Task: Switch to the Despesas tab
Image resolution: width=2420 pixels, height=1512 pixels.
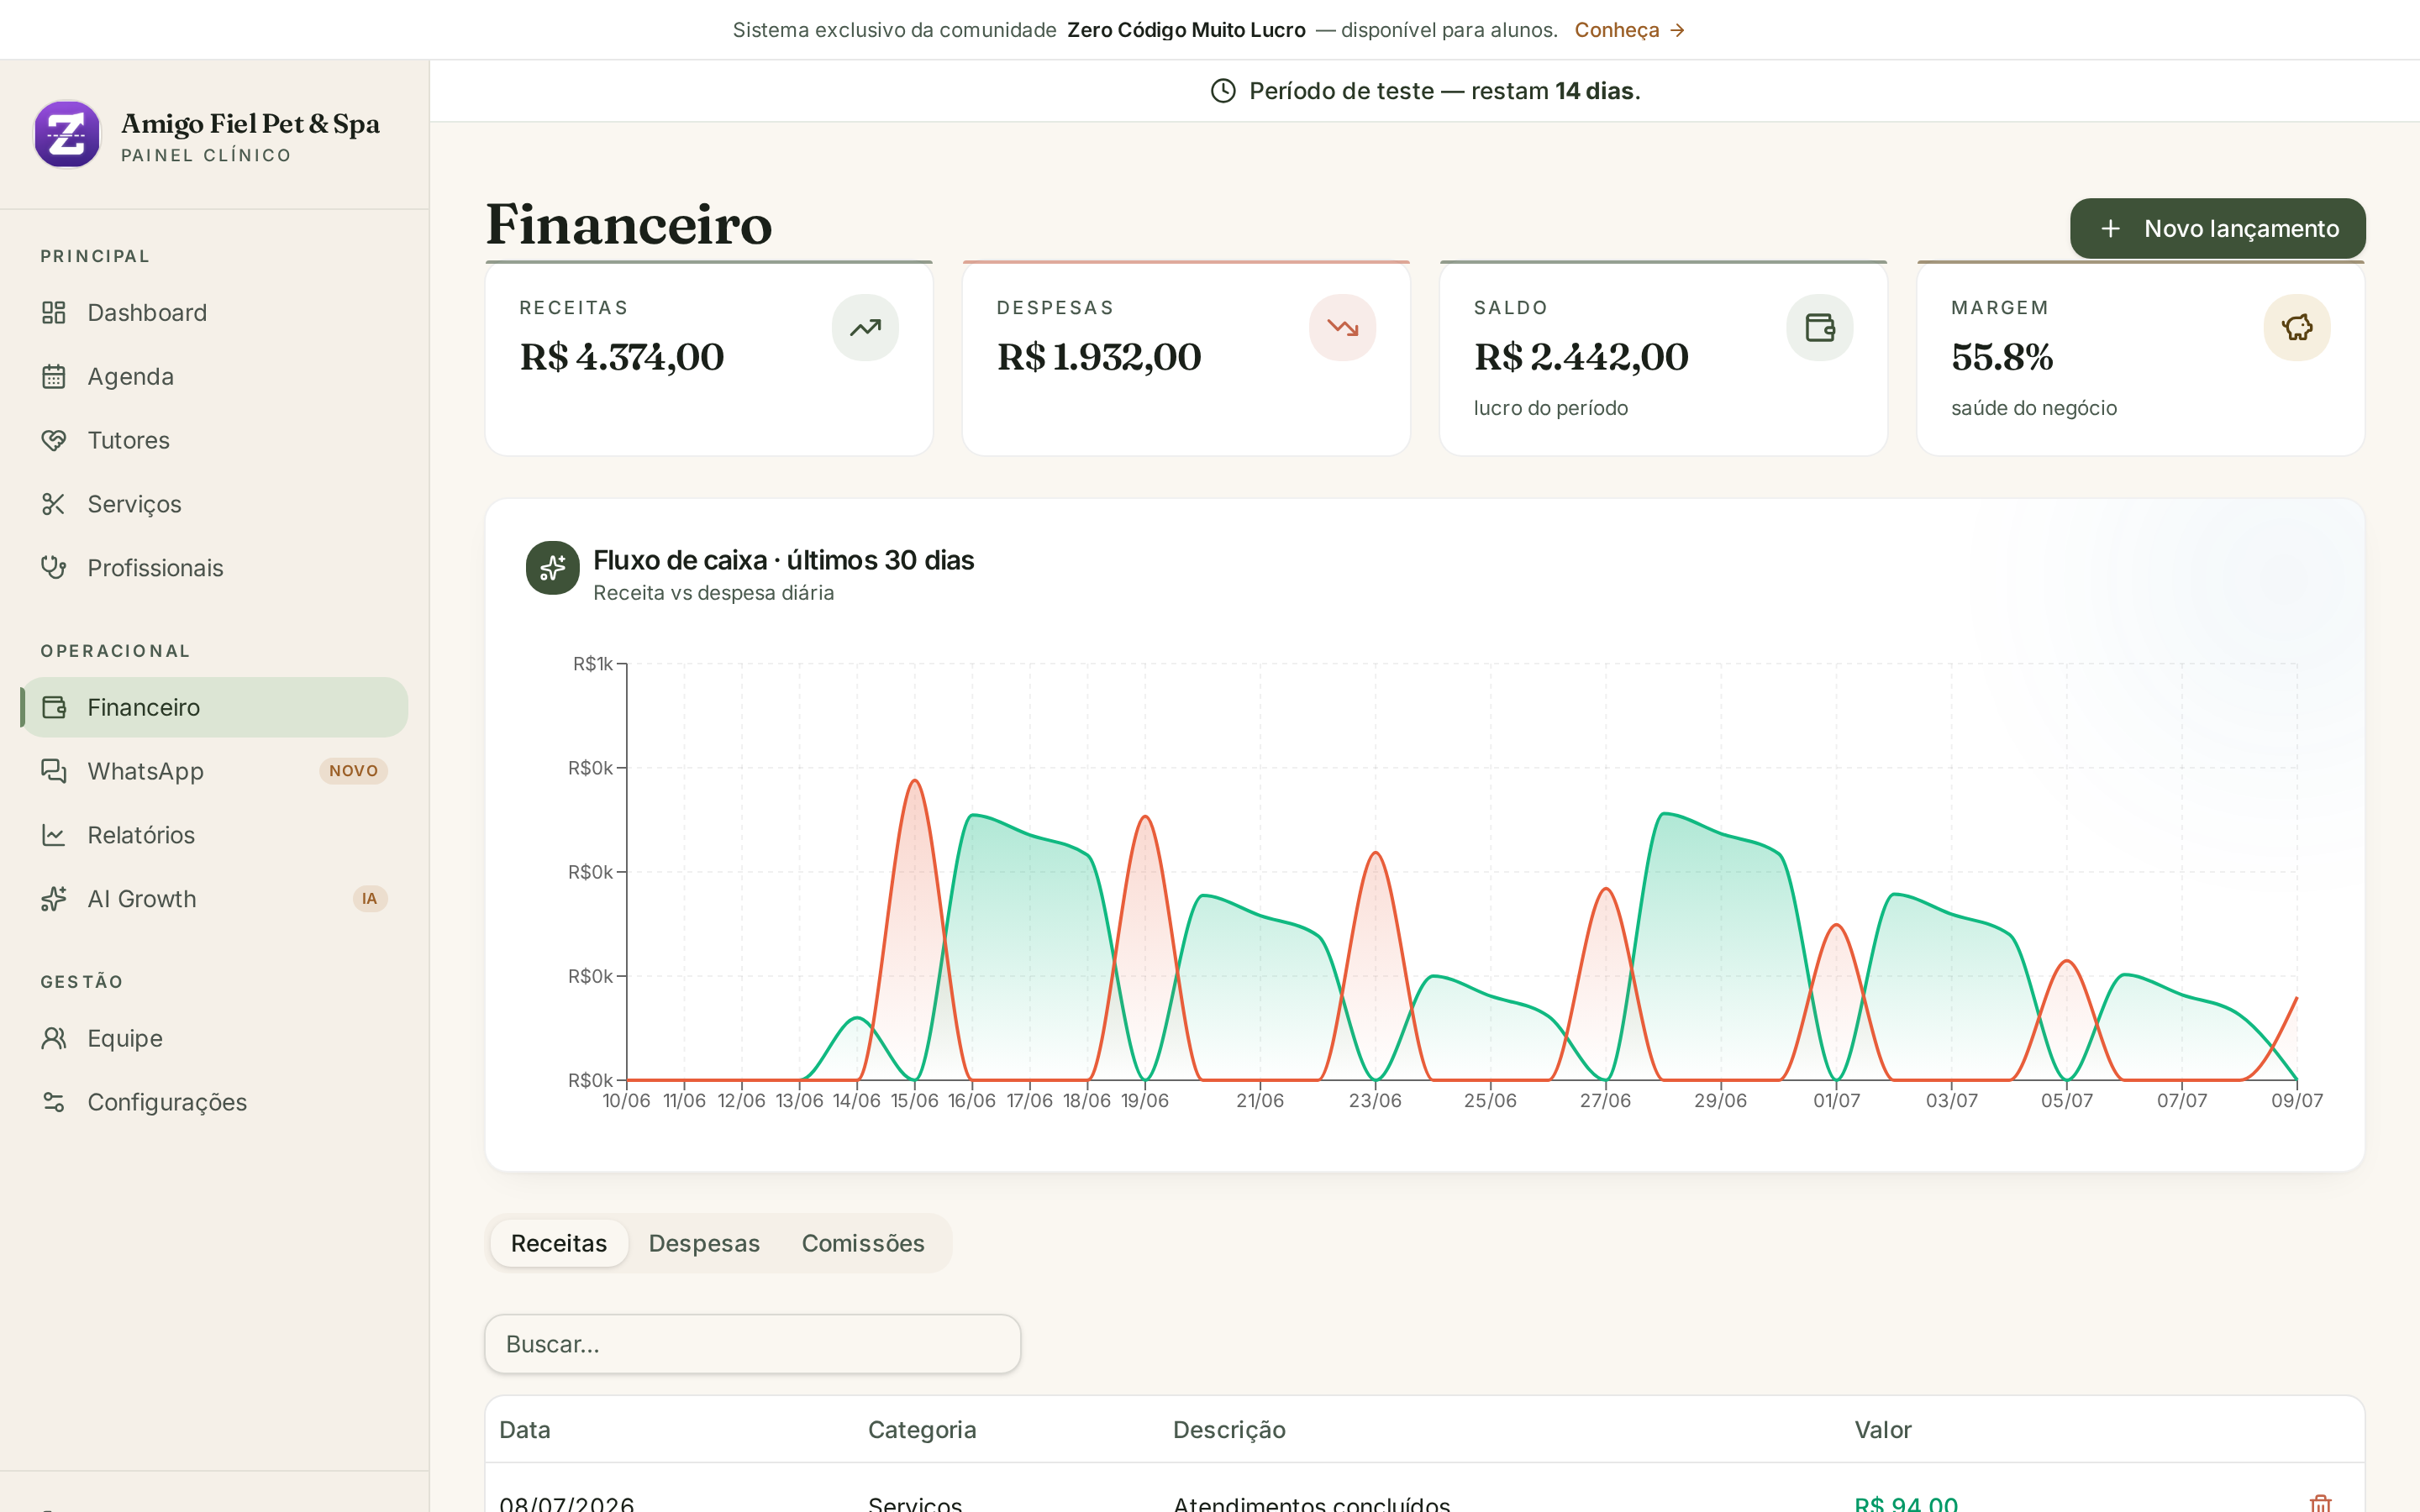Action: [x=704, y=1243]
